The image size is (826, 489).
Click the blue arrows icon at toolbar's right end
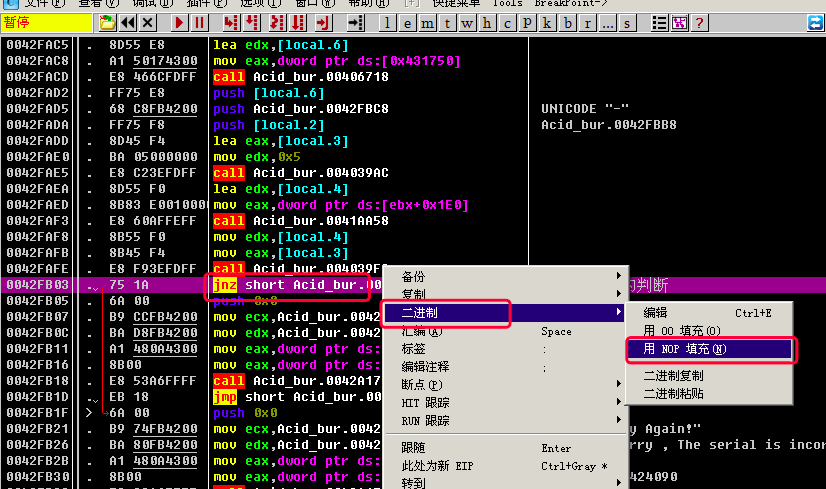click(x=815, y=23)
